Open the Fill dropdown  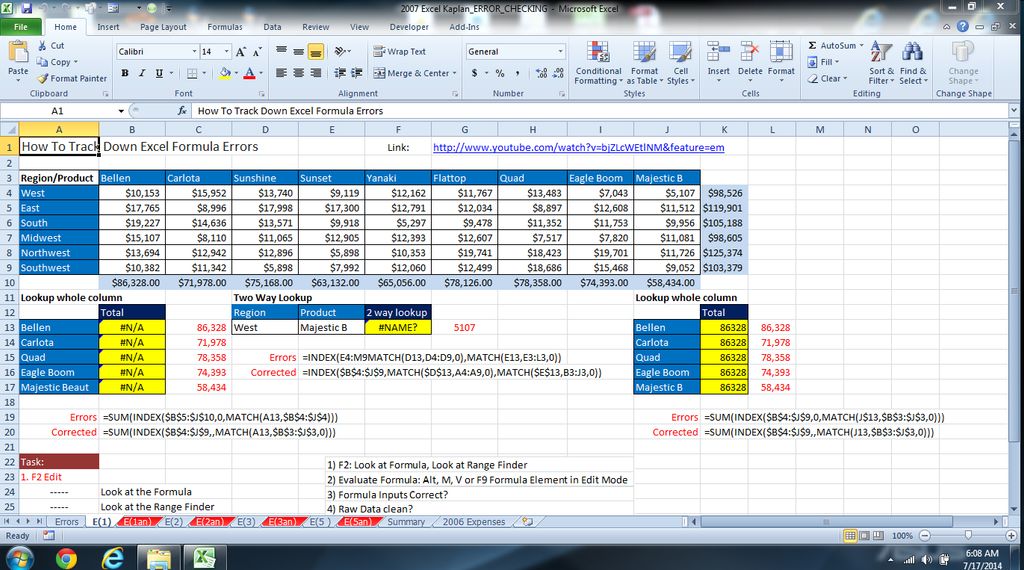(824, 62)
